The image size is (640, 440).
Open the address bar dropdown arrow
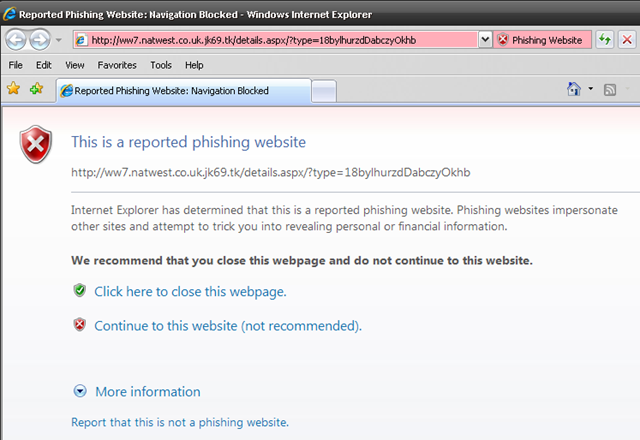coord(485,40)
